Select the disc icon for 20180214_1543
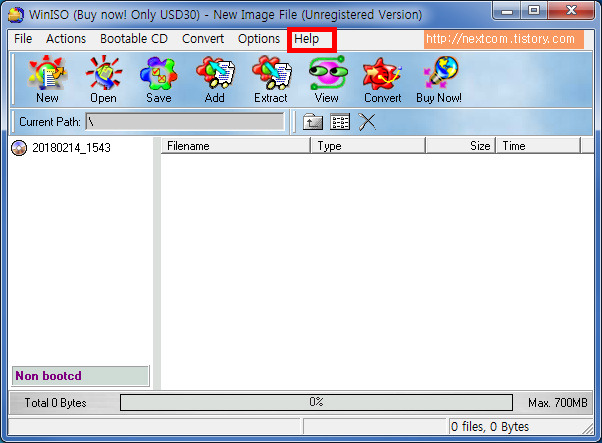Image resolution: width=602 pixels, height=443 pixels. pos(19,148)
